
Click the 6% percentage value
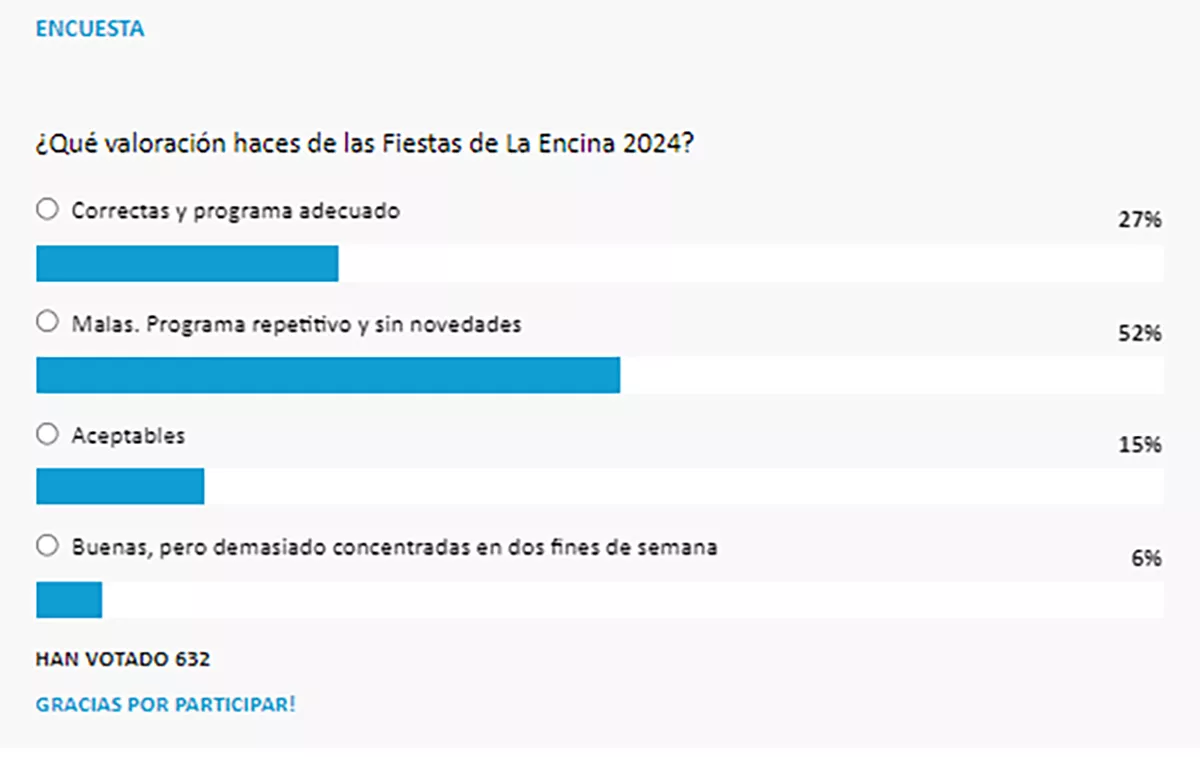[x=1146, y=559]
